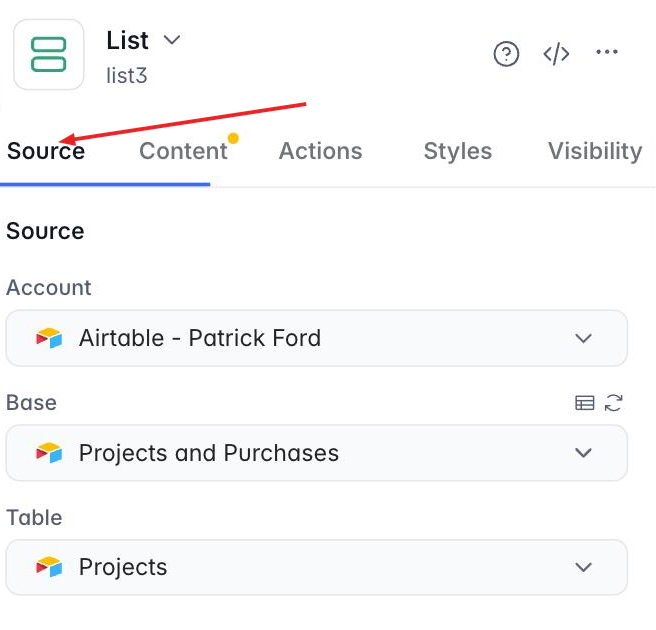Switch to the Actions tab
Image resolution: width=656 pixels, height=630 pixels.
320,151
